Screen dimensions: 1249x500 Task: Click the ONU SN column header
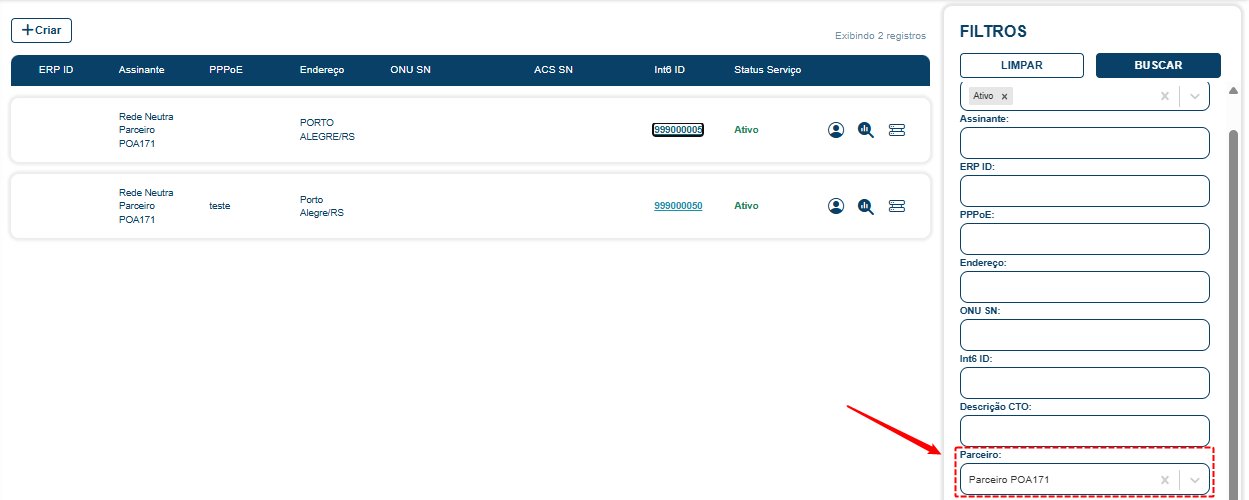[x=410, y=70]
